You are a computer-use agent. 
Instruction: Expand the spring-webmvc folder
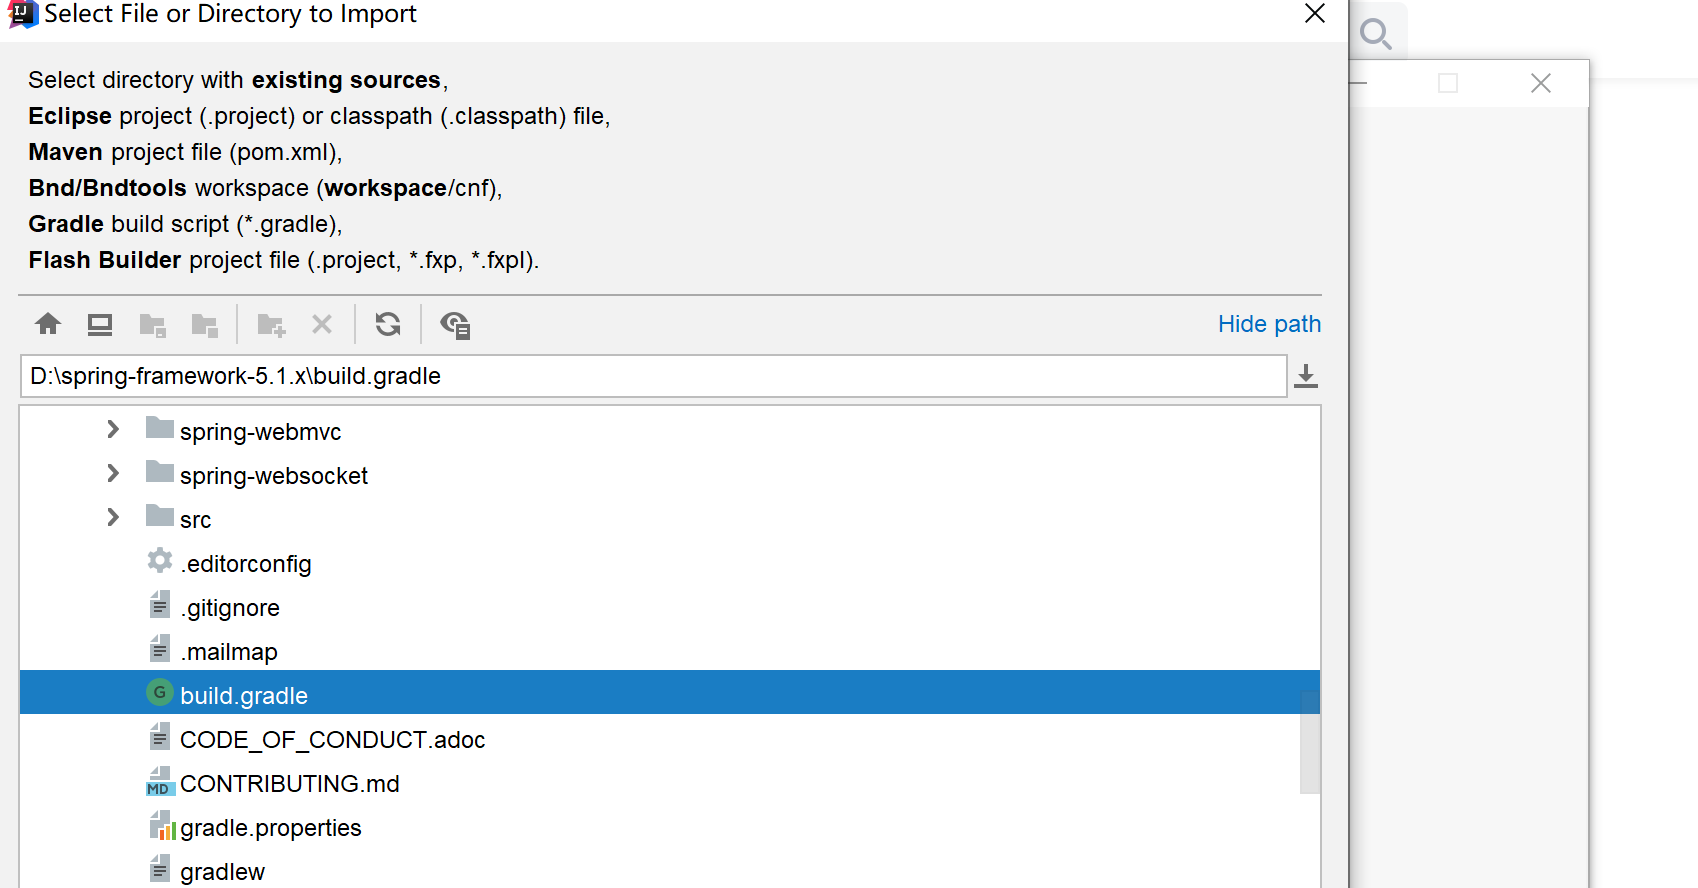point(113,430)
